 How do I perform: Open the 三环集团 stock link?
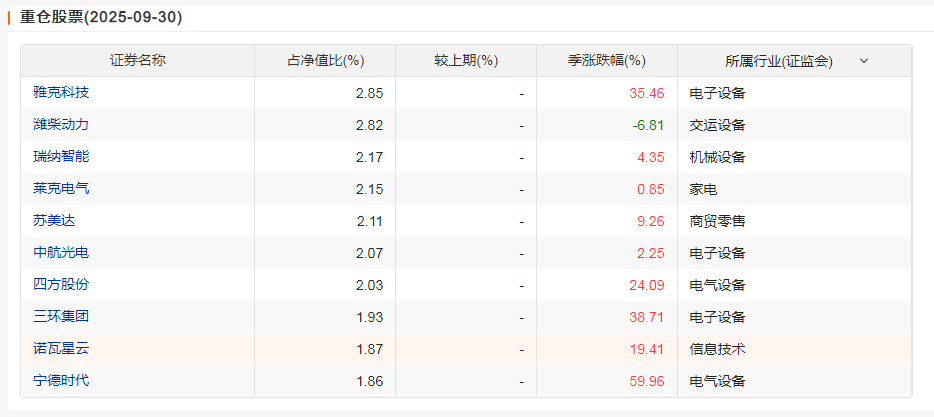61,316
